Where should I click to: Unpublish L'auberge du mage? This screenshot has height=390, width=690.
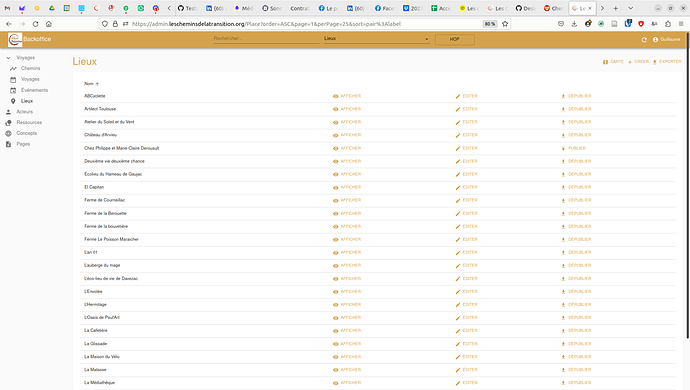[x=576, y=265]
